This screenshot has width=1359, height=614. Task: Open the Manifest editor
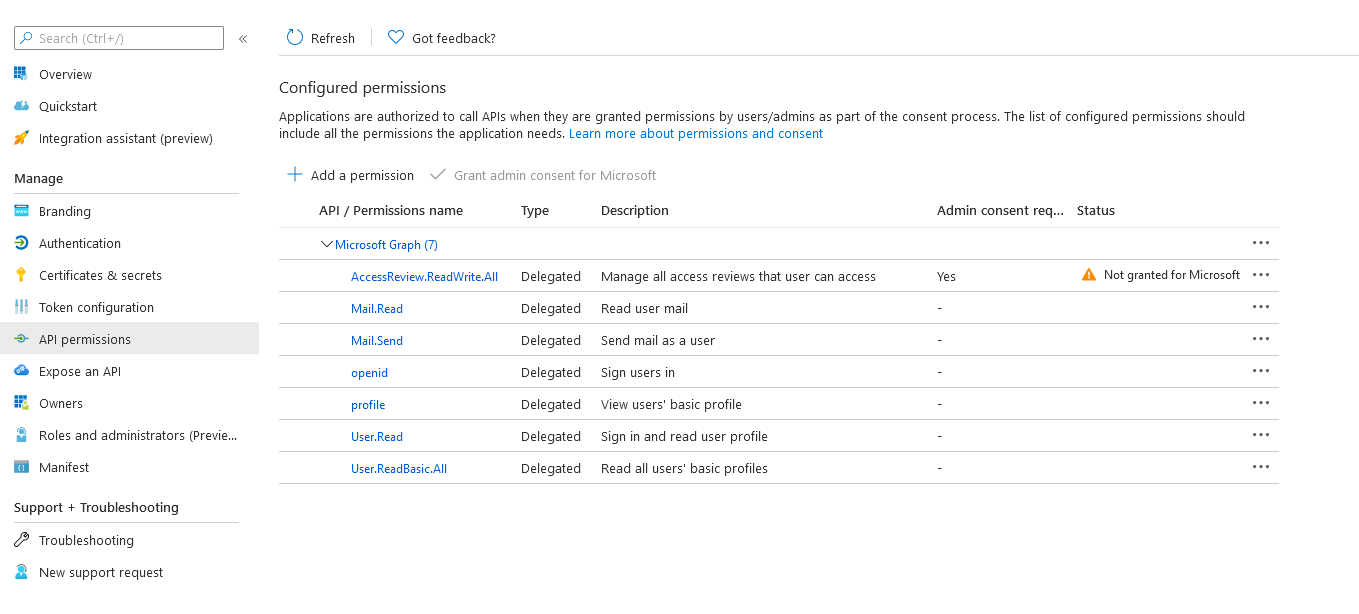point(64,467)
